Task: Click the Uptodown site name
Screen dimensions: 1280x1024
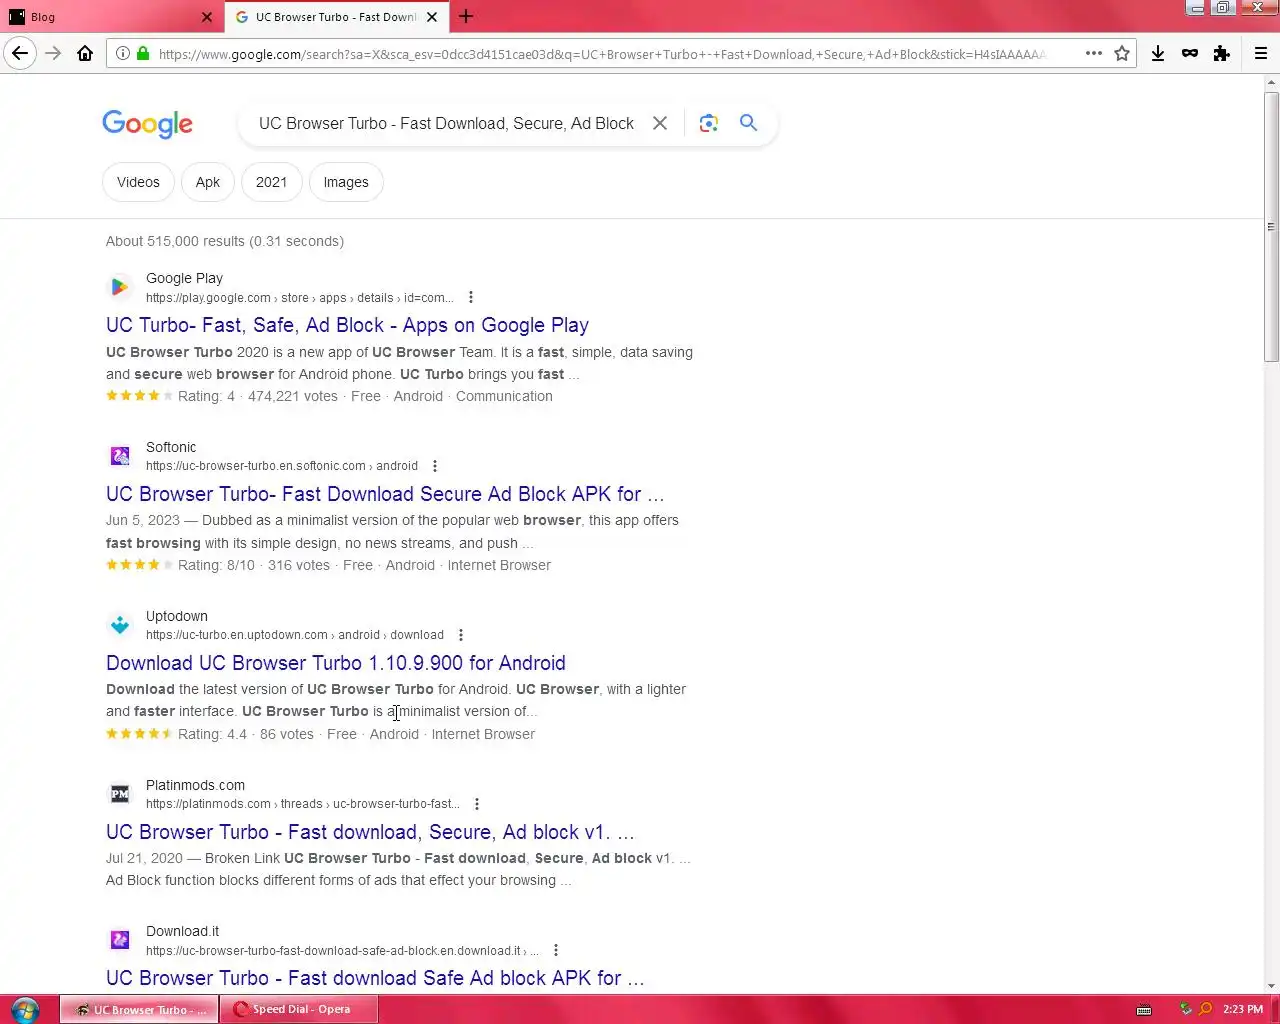Action: [177, 616]
